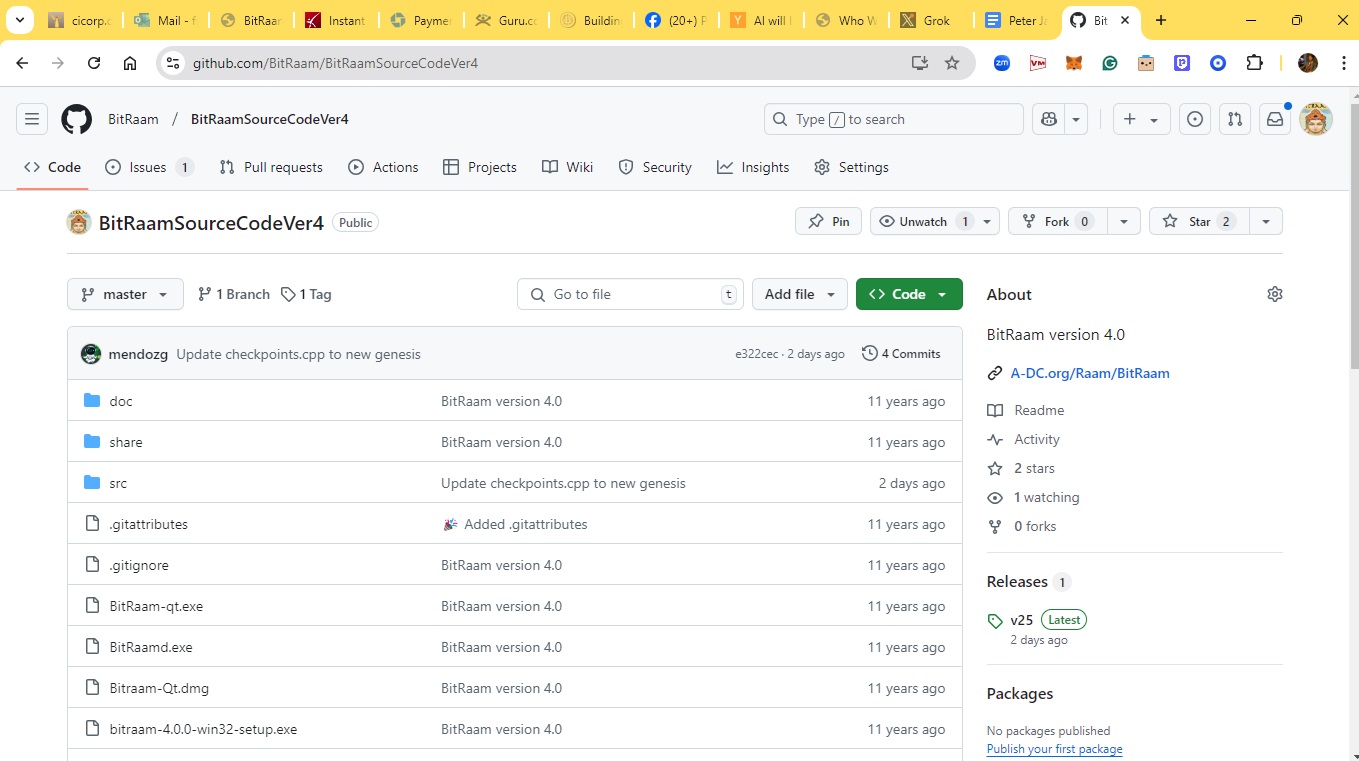Open the Projects tab
The width and height of the screenshot is (1359, 761).
[x=480, y=167]
